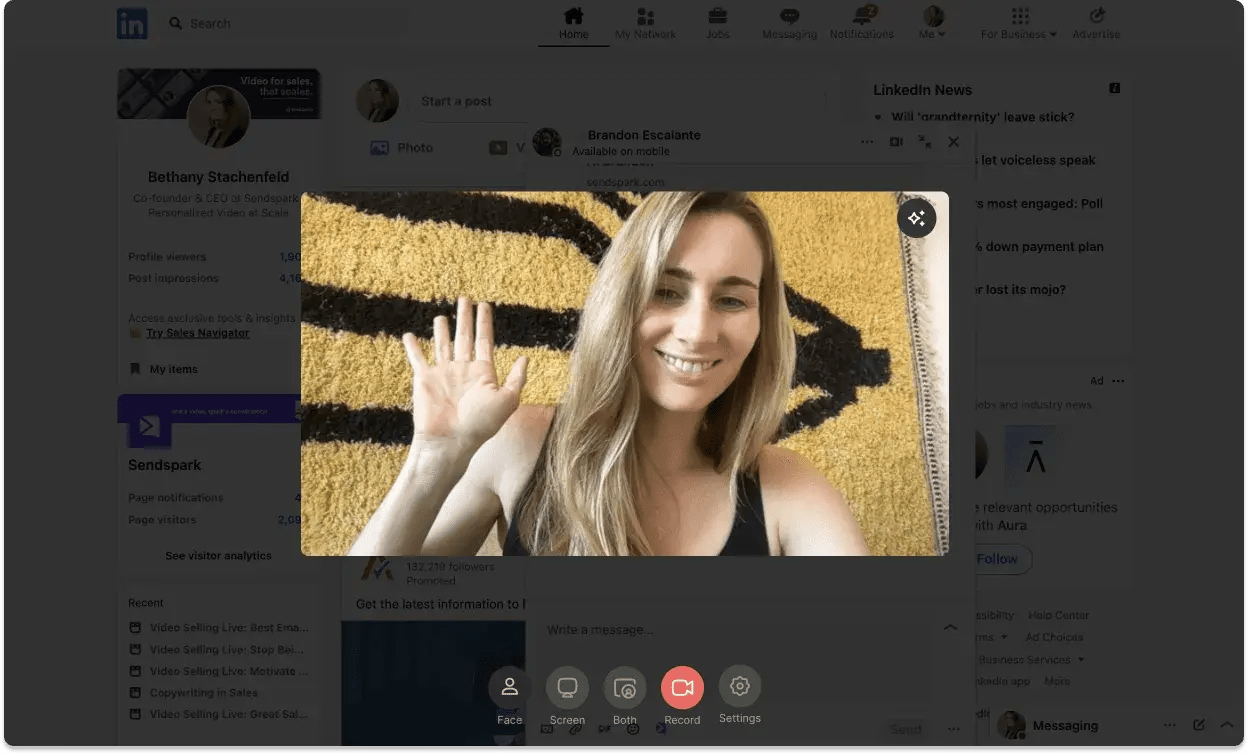
Task: Open the For Business dropdown
Action: point(1019,23)
